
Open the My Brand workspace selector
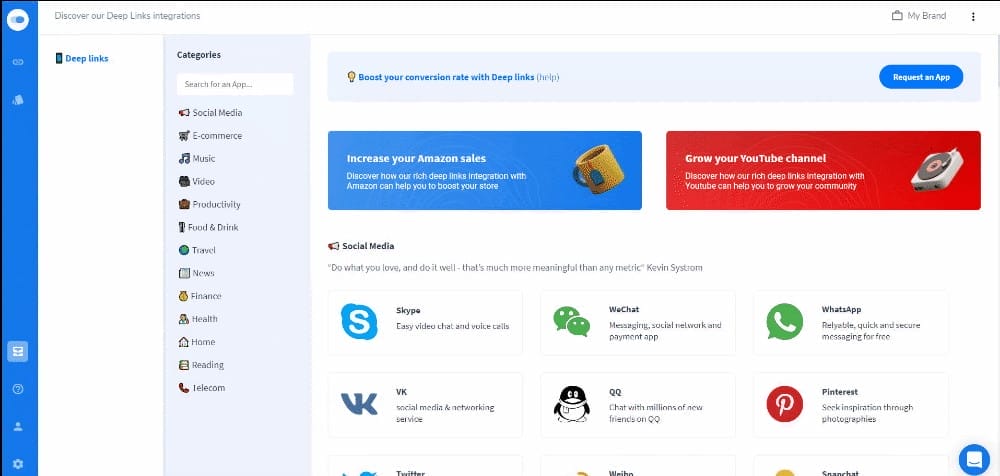tap(918, 16)
